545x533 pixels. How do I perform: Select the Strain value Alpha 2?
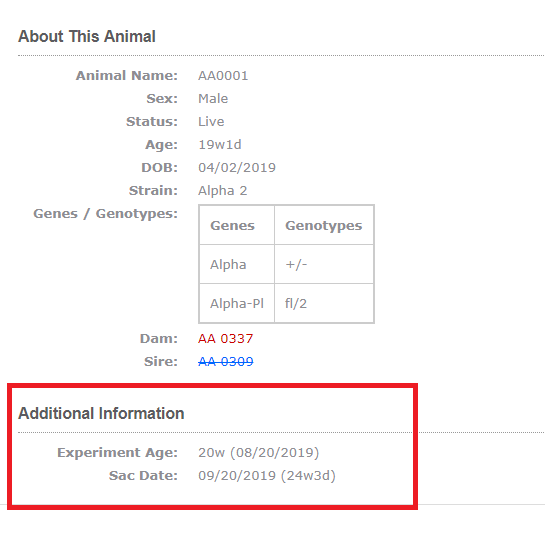[x=223, y=191]
